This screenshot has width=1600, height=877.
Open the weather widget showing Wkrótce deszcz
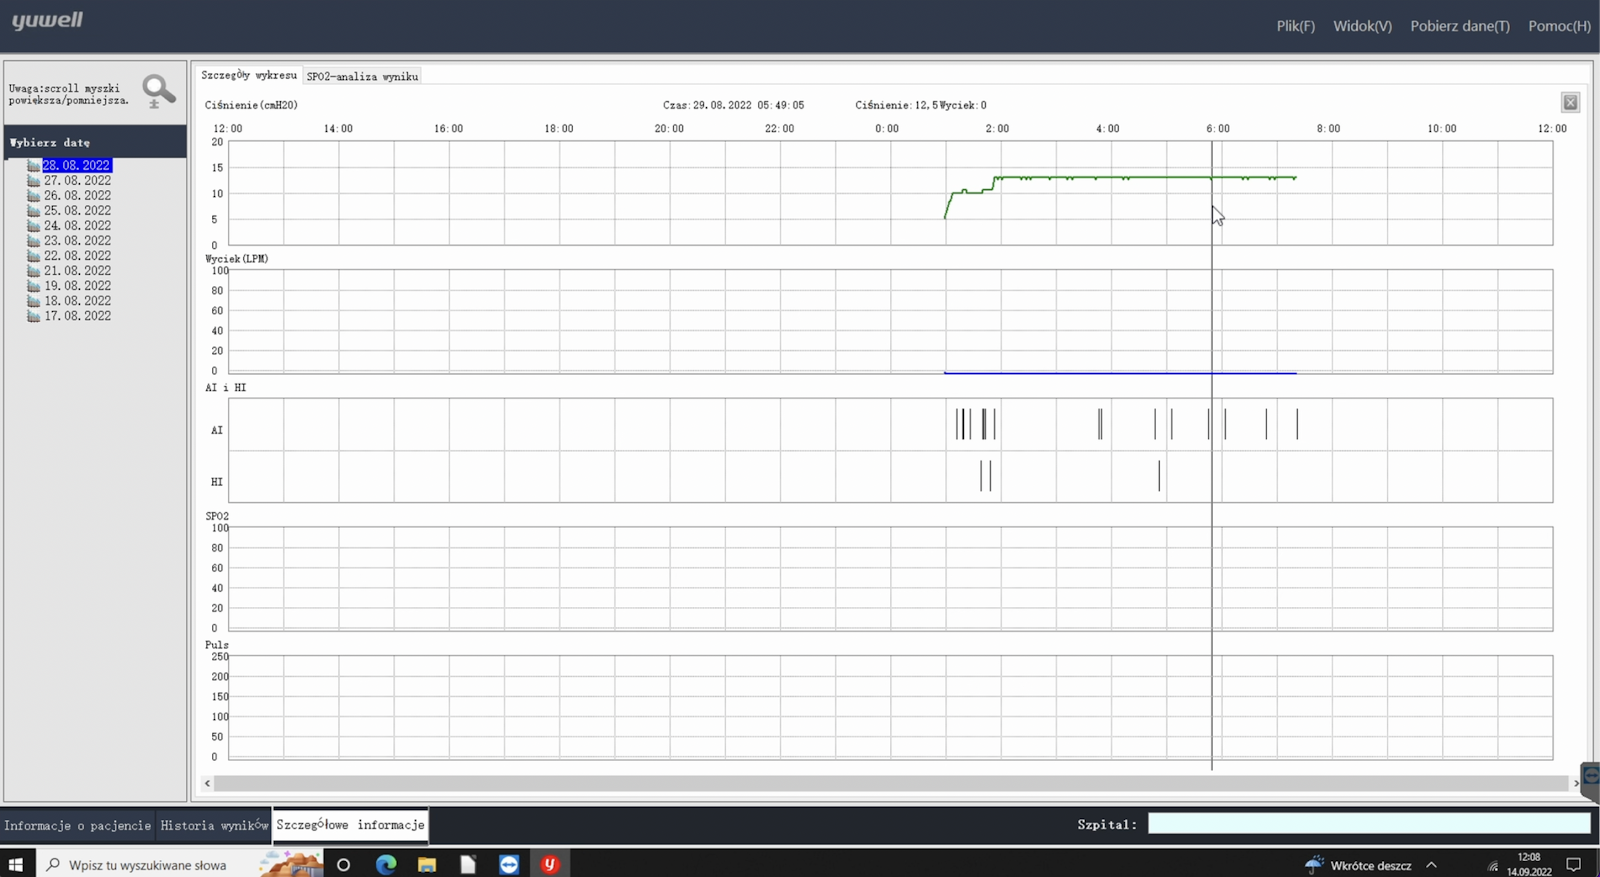[1358, 865]
